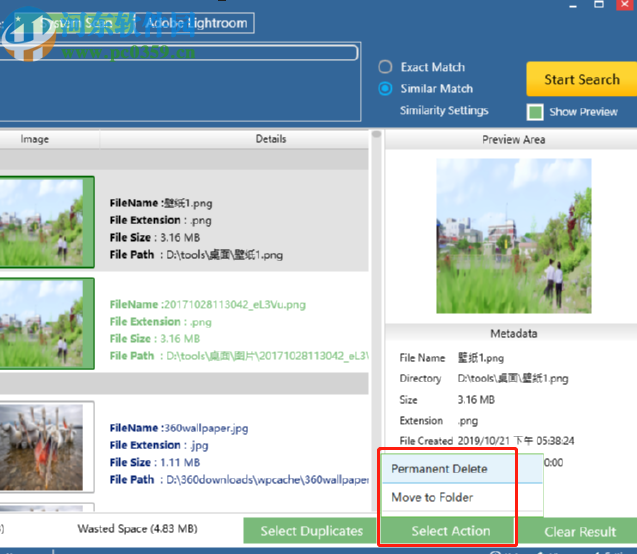Click the FileName 壁纸1.png text
The image size is (637, 554).
point(161,203)
